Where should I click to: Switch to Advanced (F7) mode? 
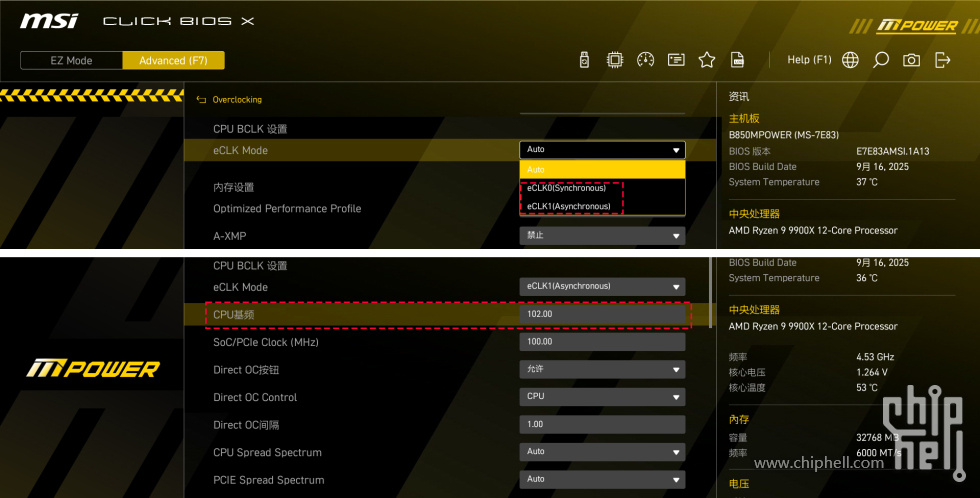pyautogui.click(x=173, y=60)
